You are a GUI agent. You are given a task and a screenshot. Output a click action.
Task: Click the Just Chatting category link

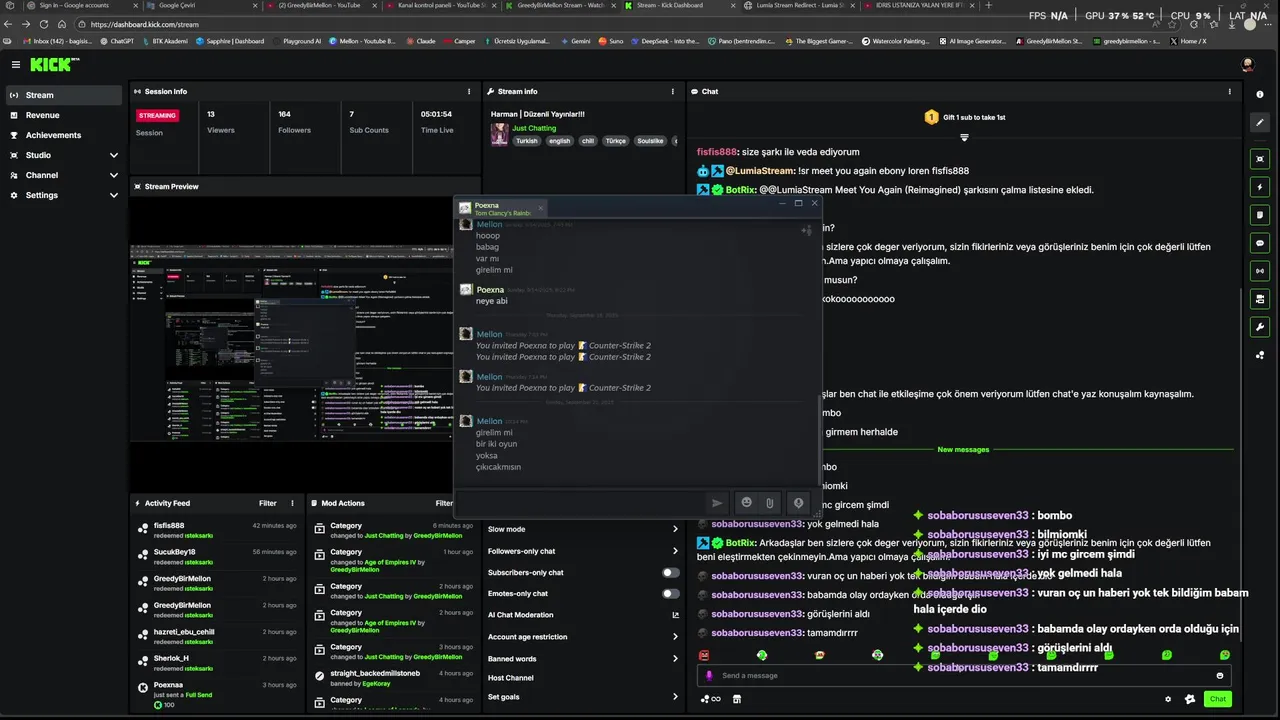534,128
